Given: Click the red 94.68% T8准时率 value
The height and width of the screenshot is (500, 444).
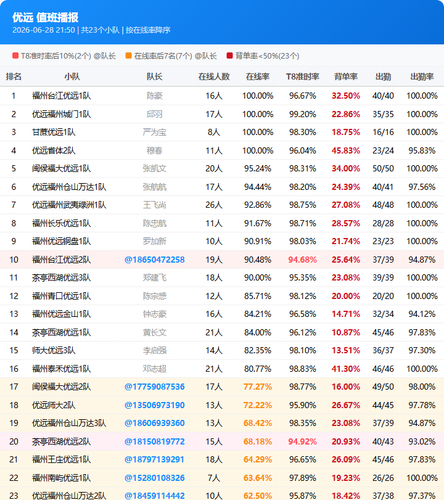Looking at the screenshot, I should click(303, 260).
